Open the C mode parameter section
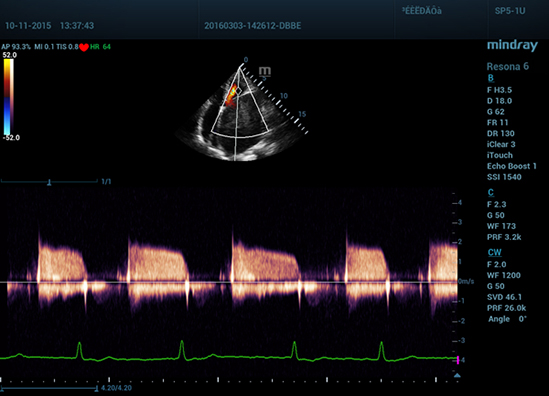Screen dimensions: 549x396 point(491,193)
